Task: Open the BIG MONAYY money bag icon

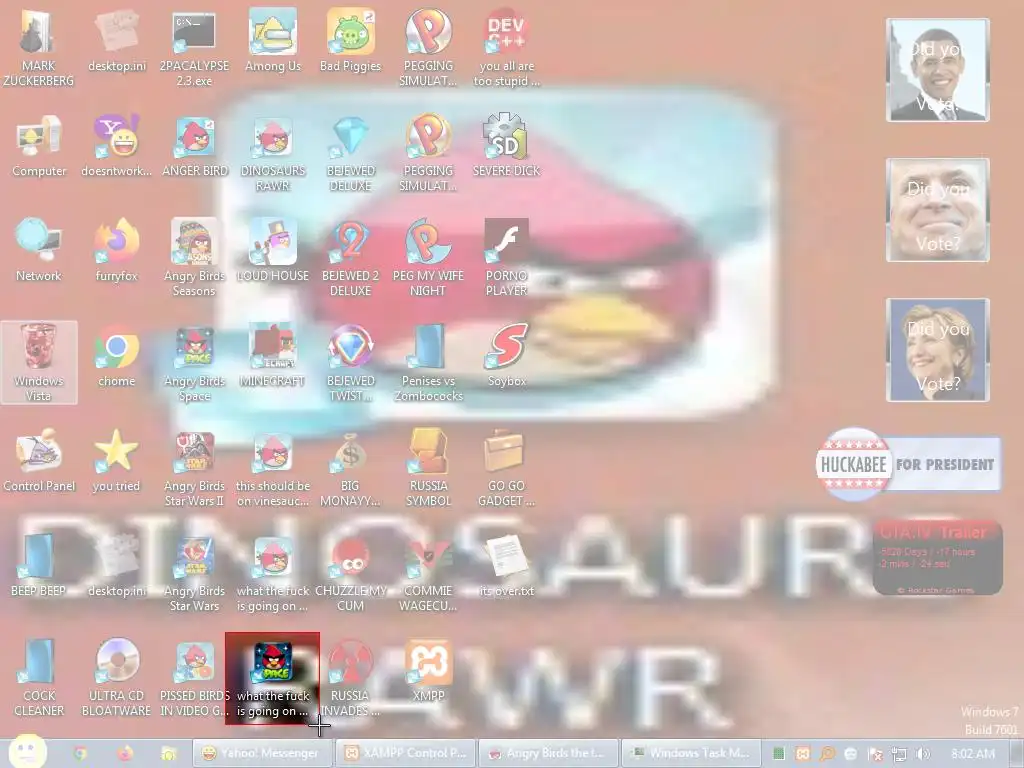Action: (x=351, y=469)
